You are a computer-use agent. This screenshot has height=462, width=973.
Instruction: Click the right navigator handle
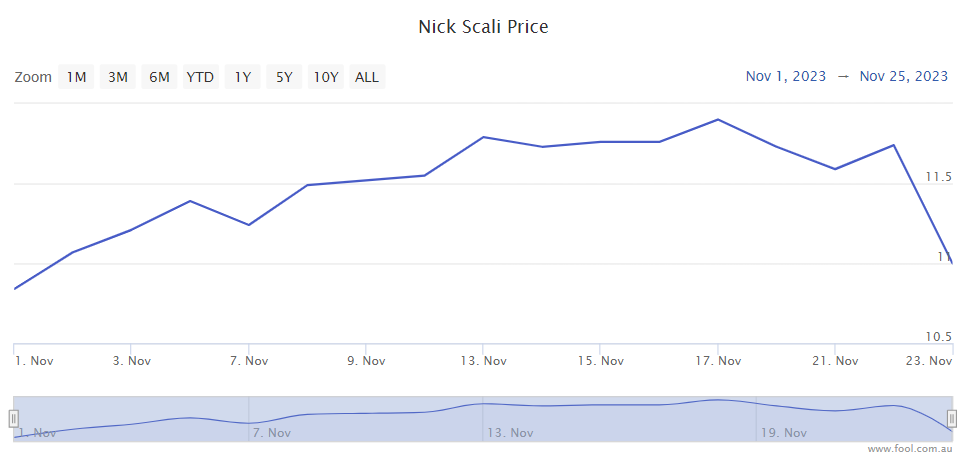(953, 418)
